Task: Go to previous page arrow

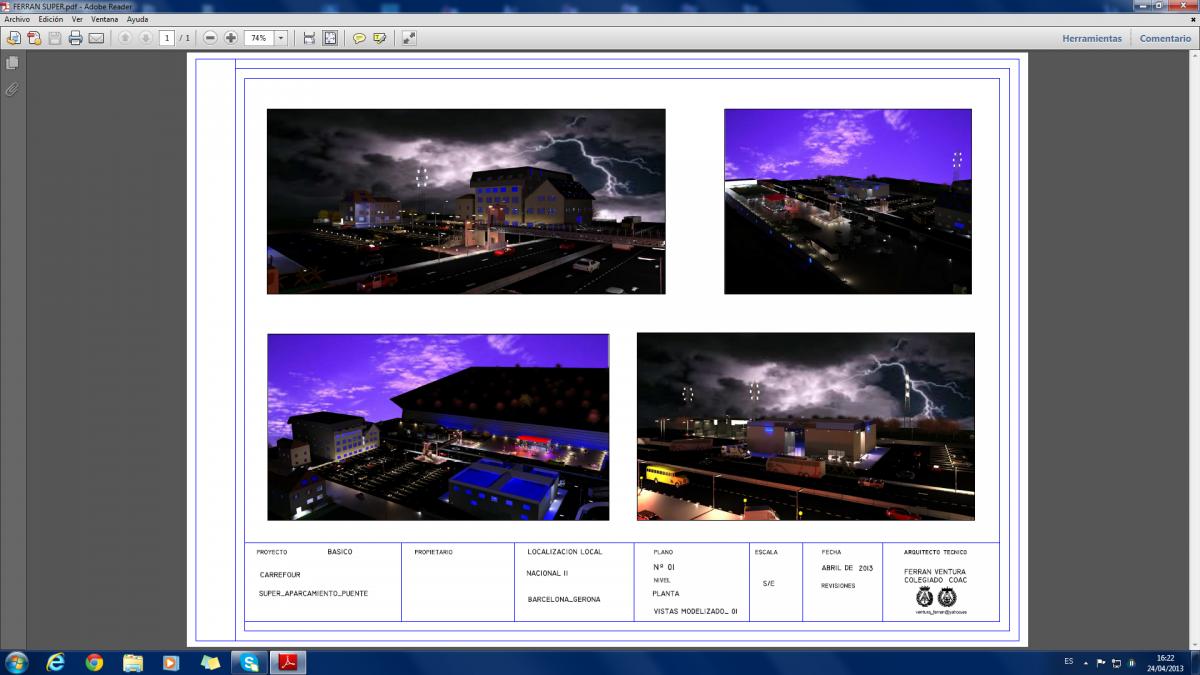Action: [x=125, y=38]
